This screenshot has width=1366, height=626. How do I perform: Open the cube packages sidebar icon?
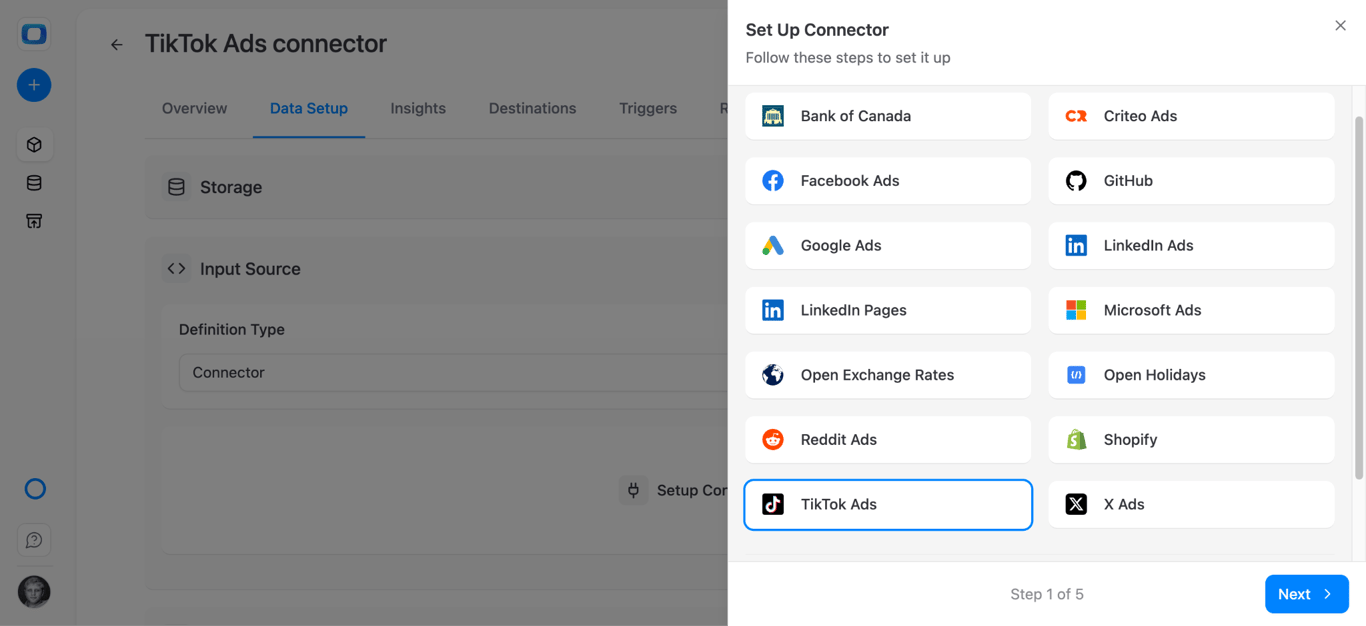(34, 145)
